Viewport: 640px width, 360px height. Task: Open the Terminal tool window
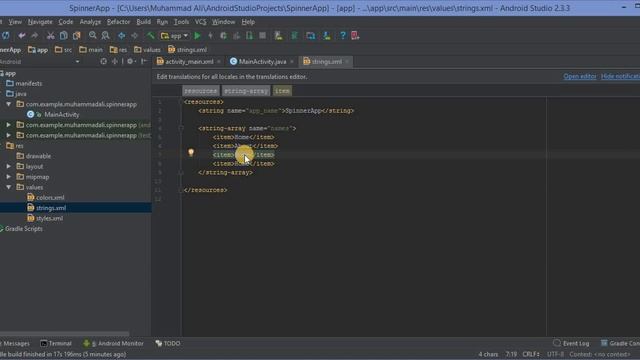[x=56, y=344]
